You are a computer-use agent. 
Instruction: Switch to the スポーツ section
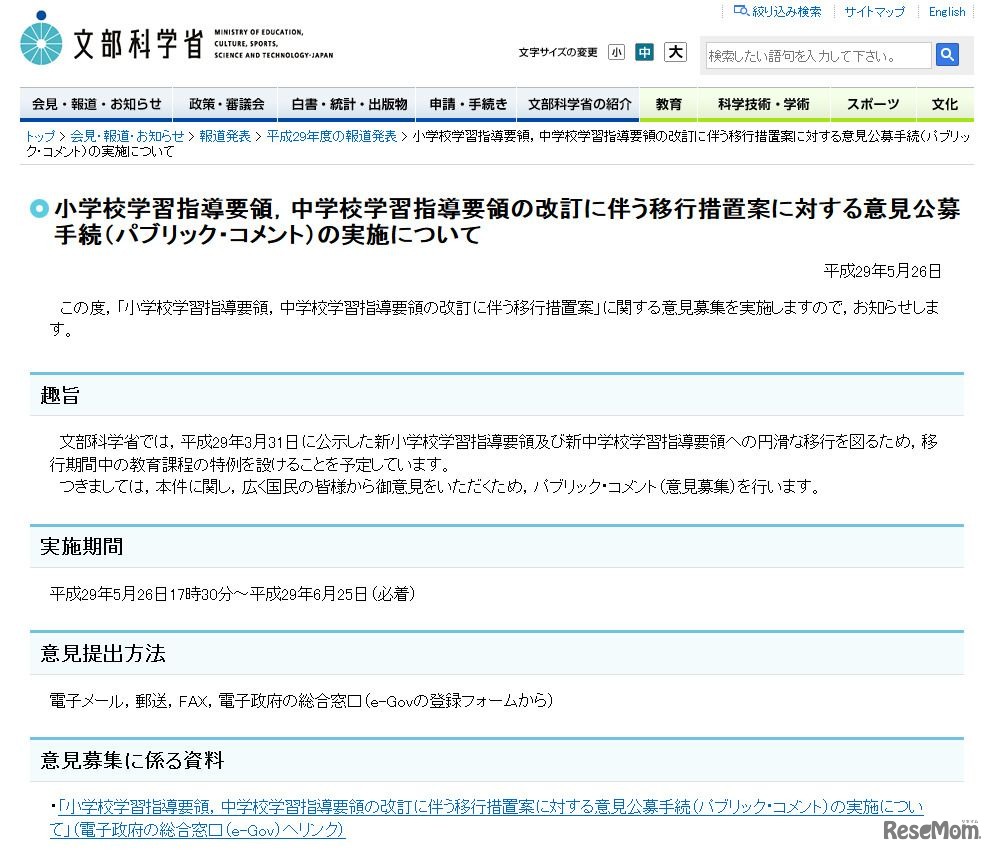(872, 103)
